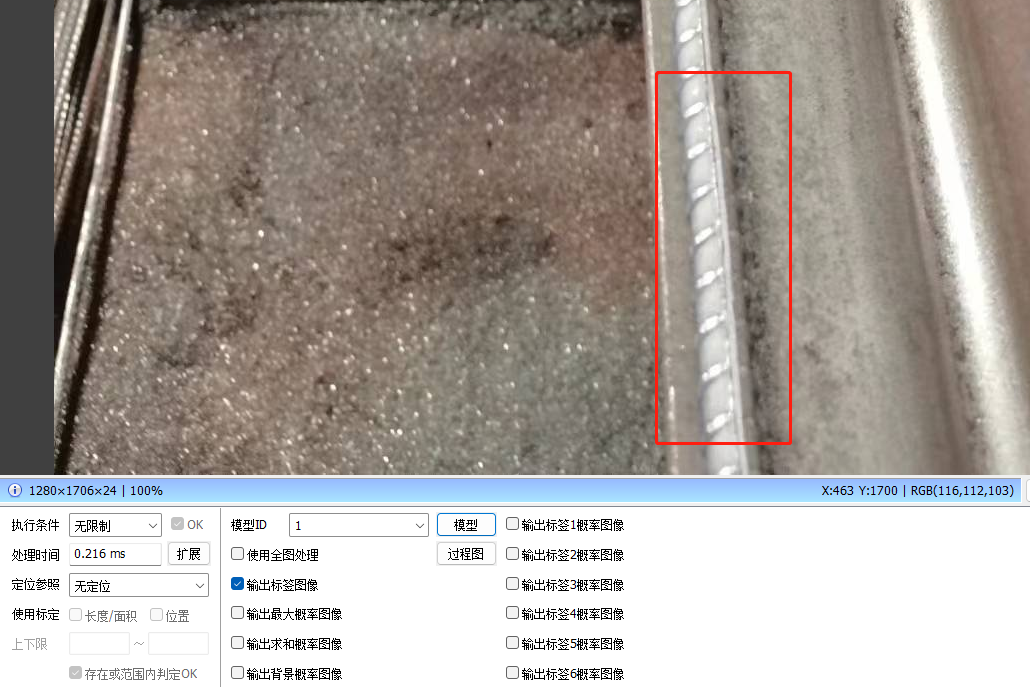Enable 输出标签4概率图像 checkbox

(x=512, y=613)
